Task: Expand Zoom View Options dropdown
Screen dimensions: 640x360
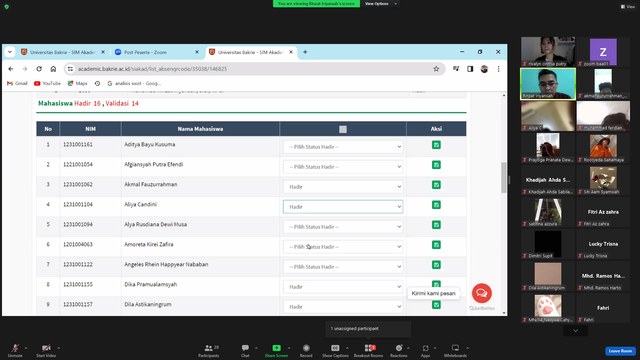Action: click(x=380, y=4)
